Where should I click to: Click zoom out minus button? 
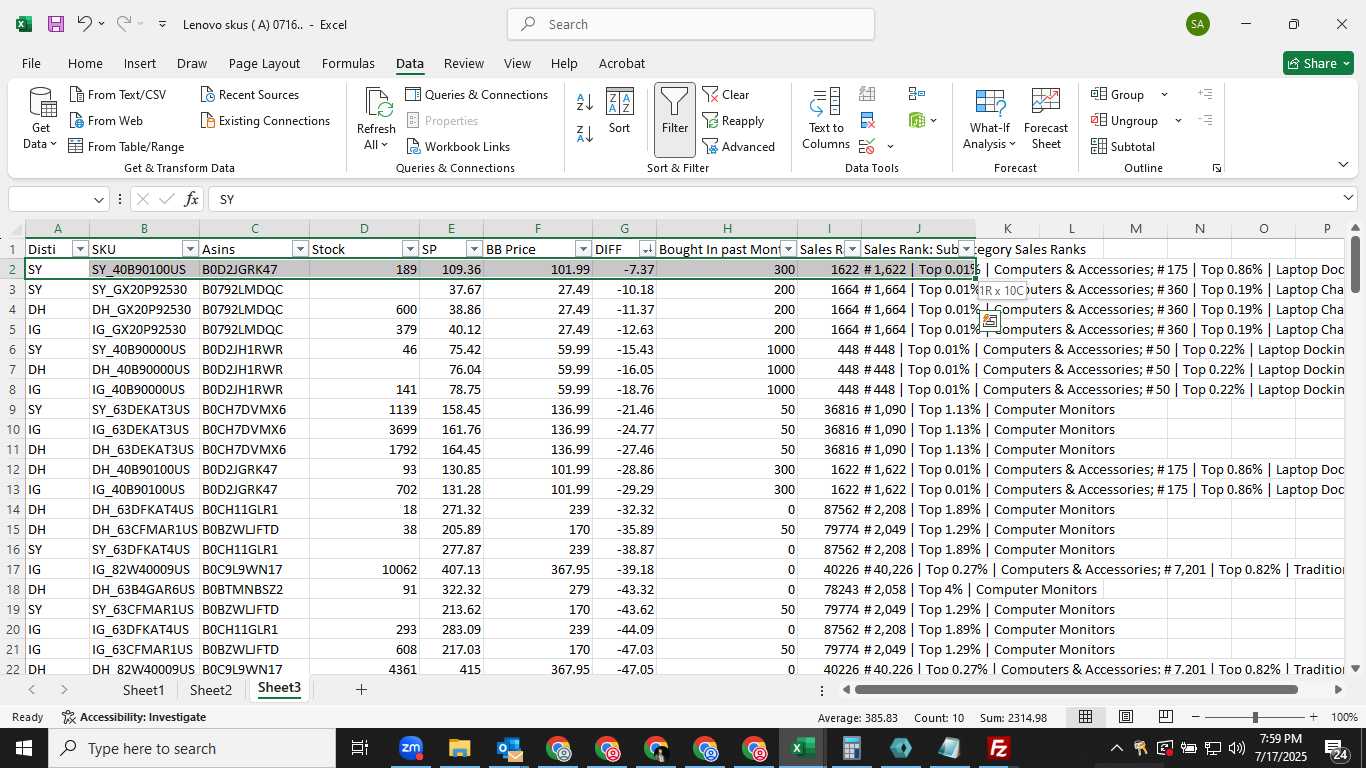1196,717
